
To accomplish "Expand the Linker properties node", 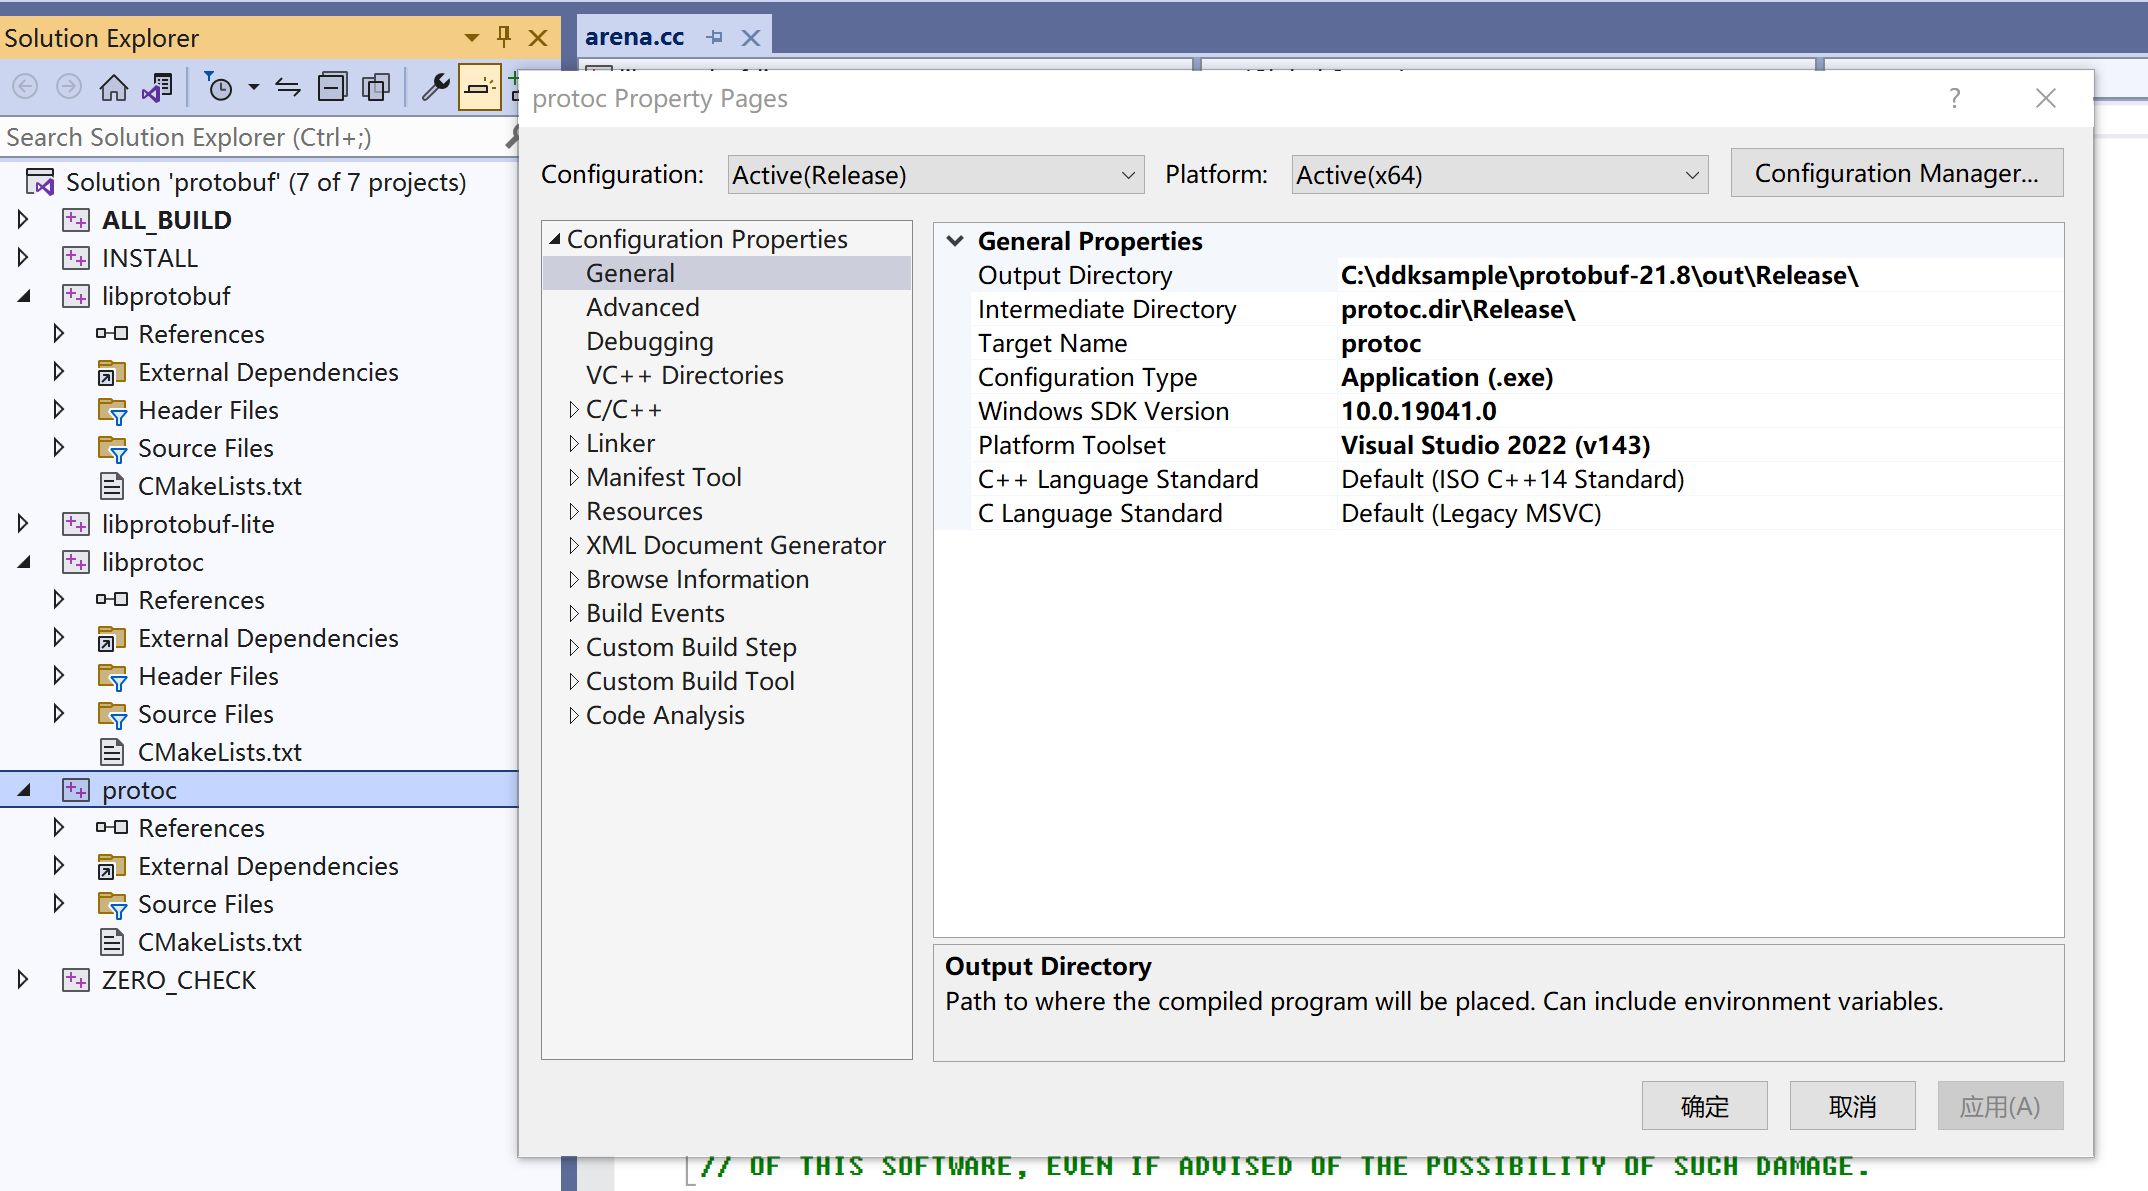I will (x=573, y=443).
